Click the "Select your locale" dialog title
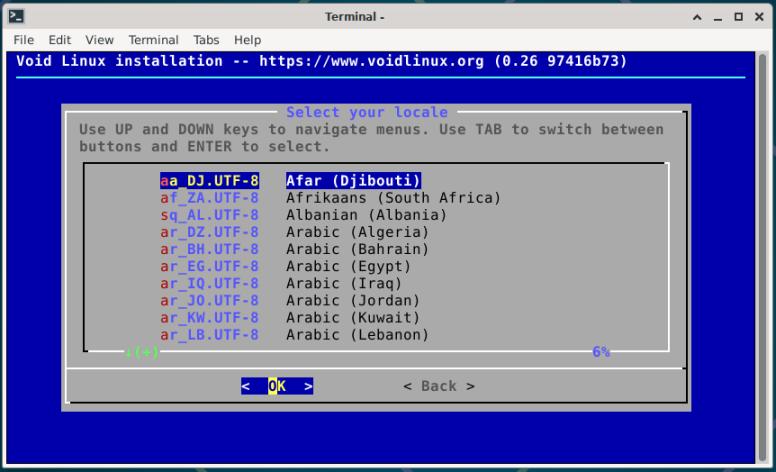Image resolution: width=776 pixels, height=472 pixels. click(x=367, y=112)
